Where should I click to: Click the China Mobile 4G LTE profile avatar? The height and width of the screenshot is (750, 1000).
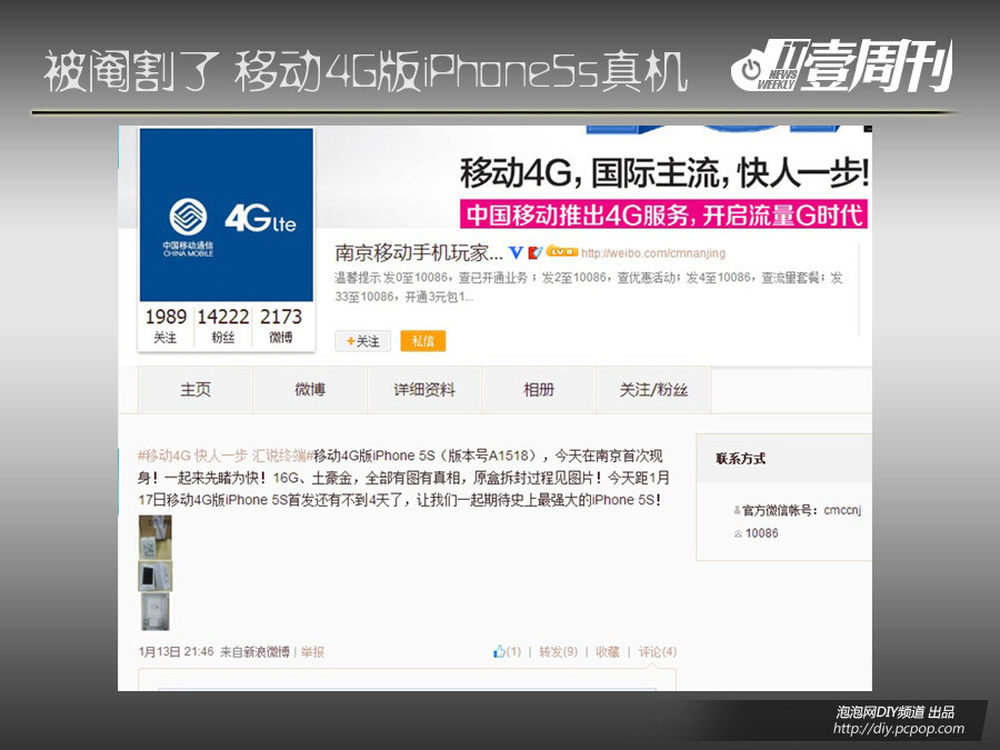click(x=226, y=215)
